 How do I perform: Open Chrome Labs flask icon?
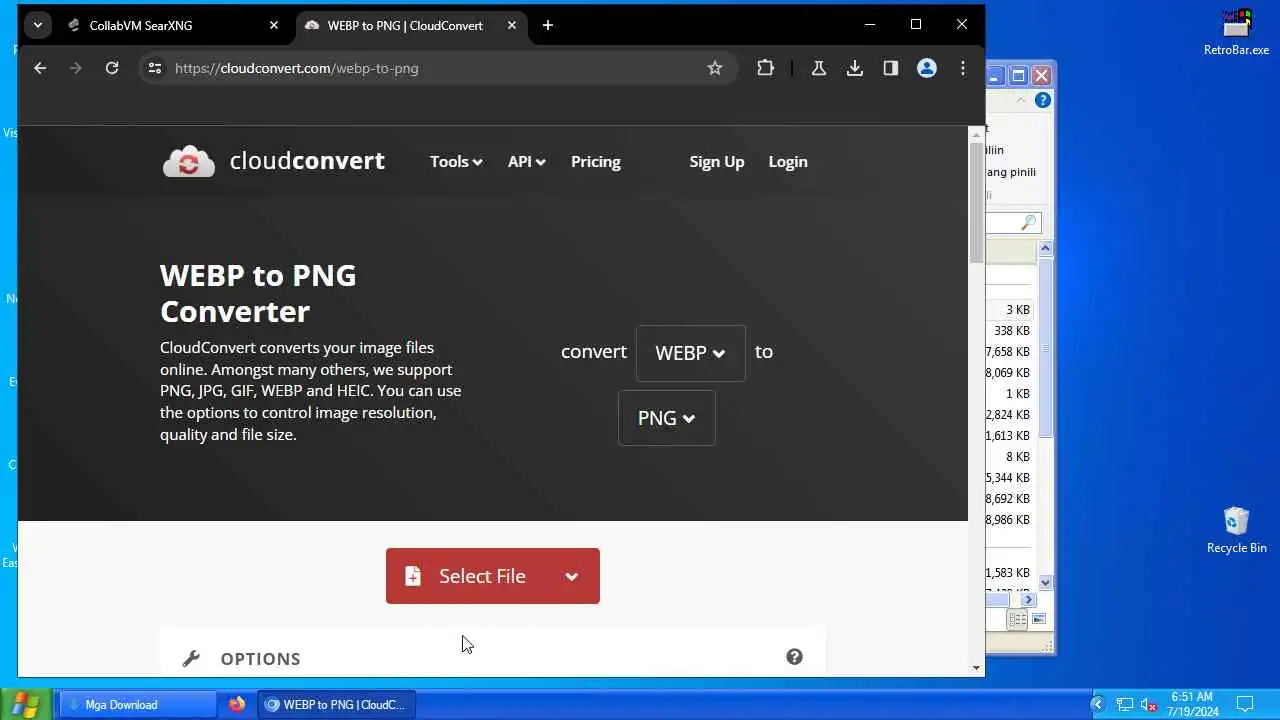[819, 68]
